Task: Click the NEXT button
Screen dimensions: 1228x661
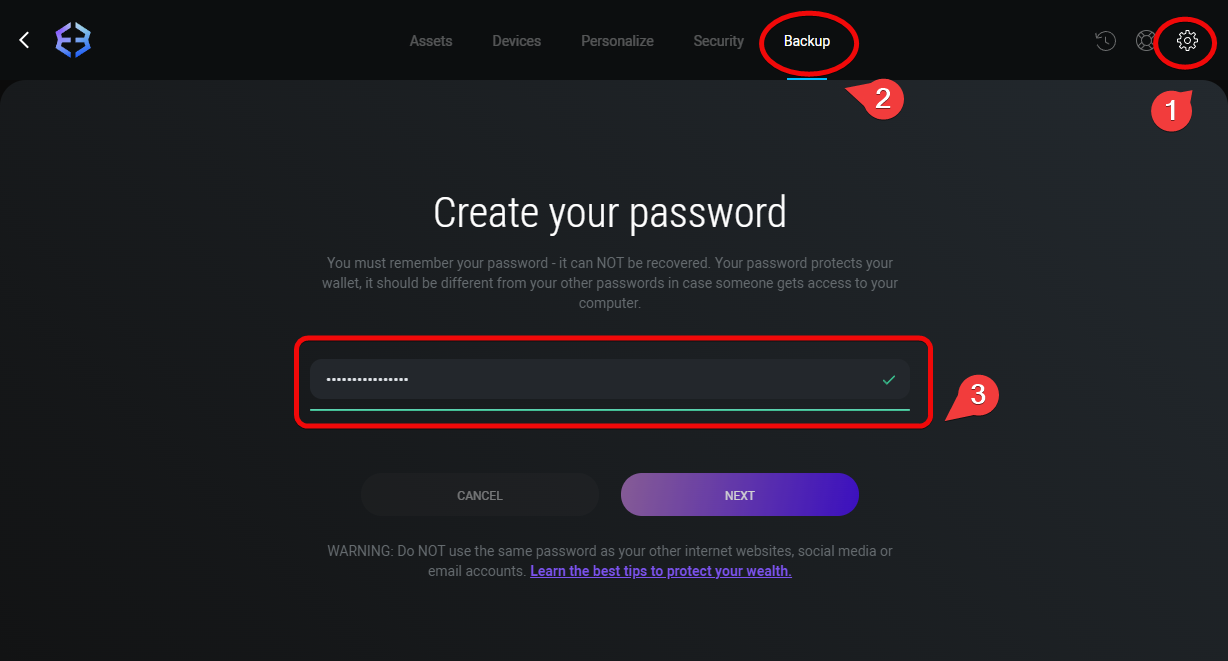Action: [740, 495]
